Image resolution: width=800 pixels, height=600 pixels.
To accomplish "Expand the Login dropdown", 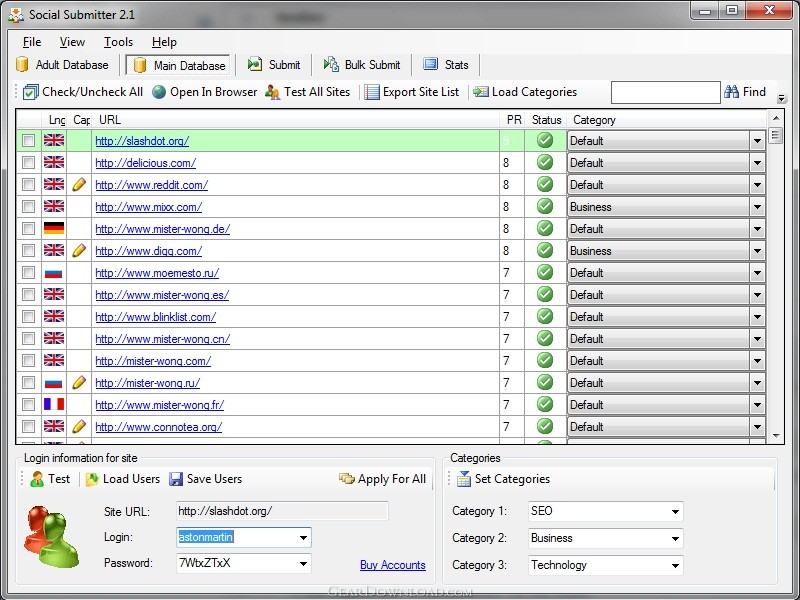I will point(303,537).
